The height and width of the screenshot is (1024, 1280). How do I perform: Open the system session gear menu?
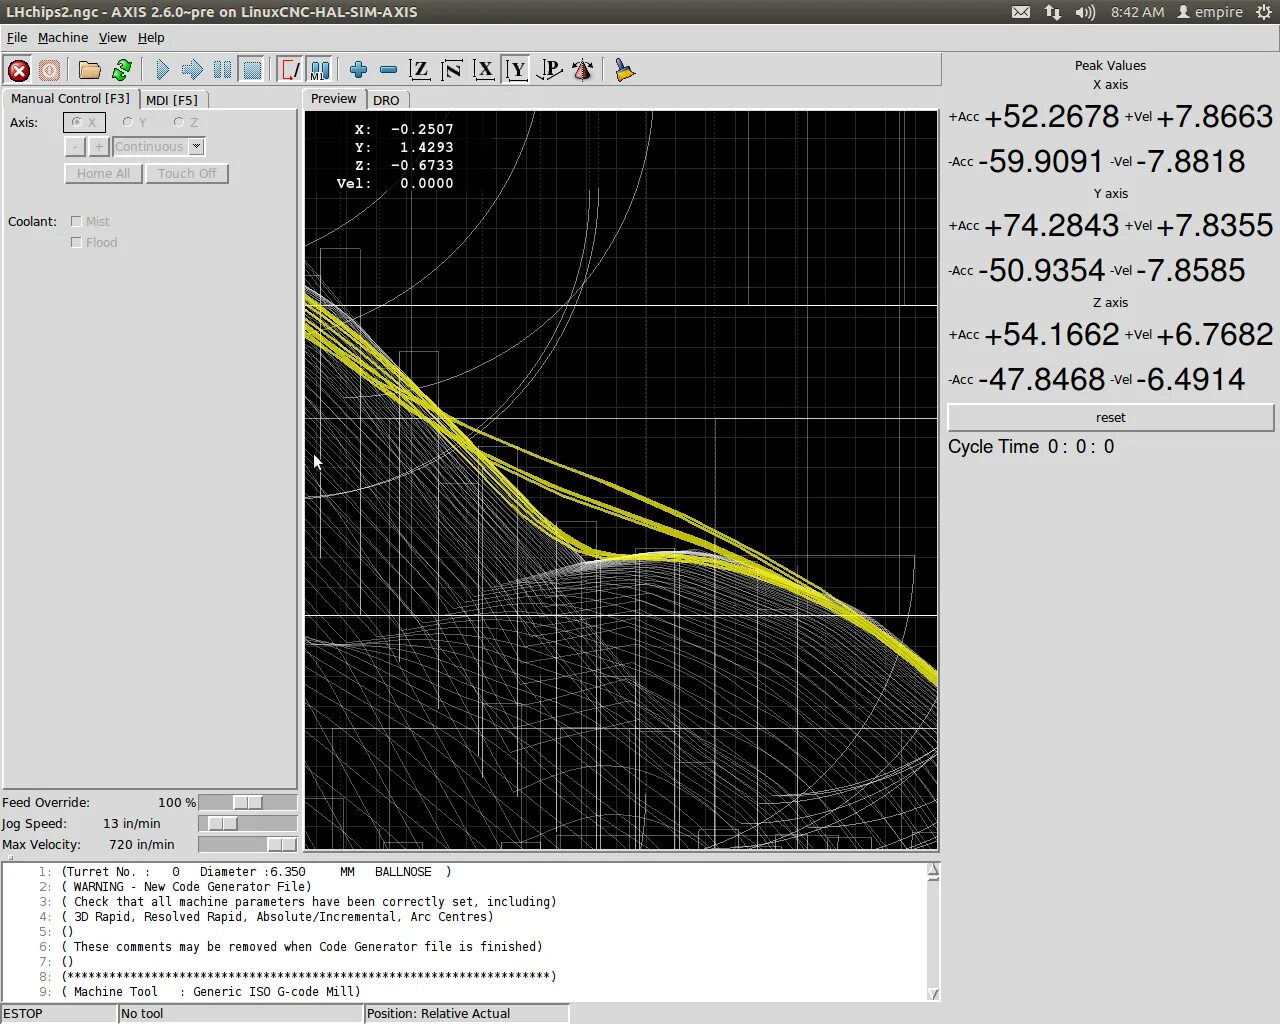(1264, 12)
